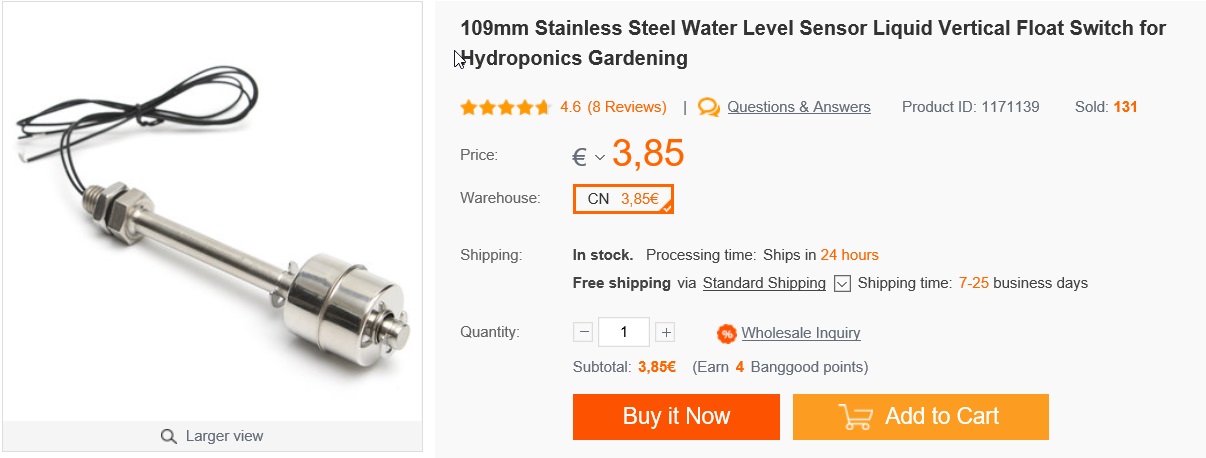Click the orange Wholesale Inquiry badge icon
This screenshot has width=1206, height=458.
pyautogui.click(x=727, y=333)
